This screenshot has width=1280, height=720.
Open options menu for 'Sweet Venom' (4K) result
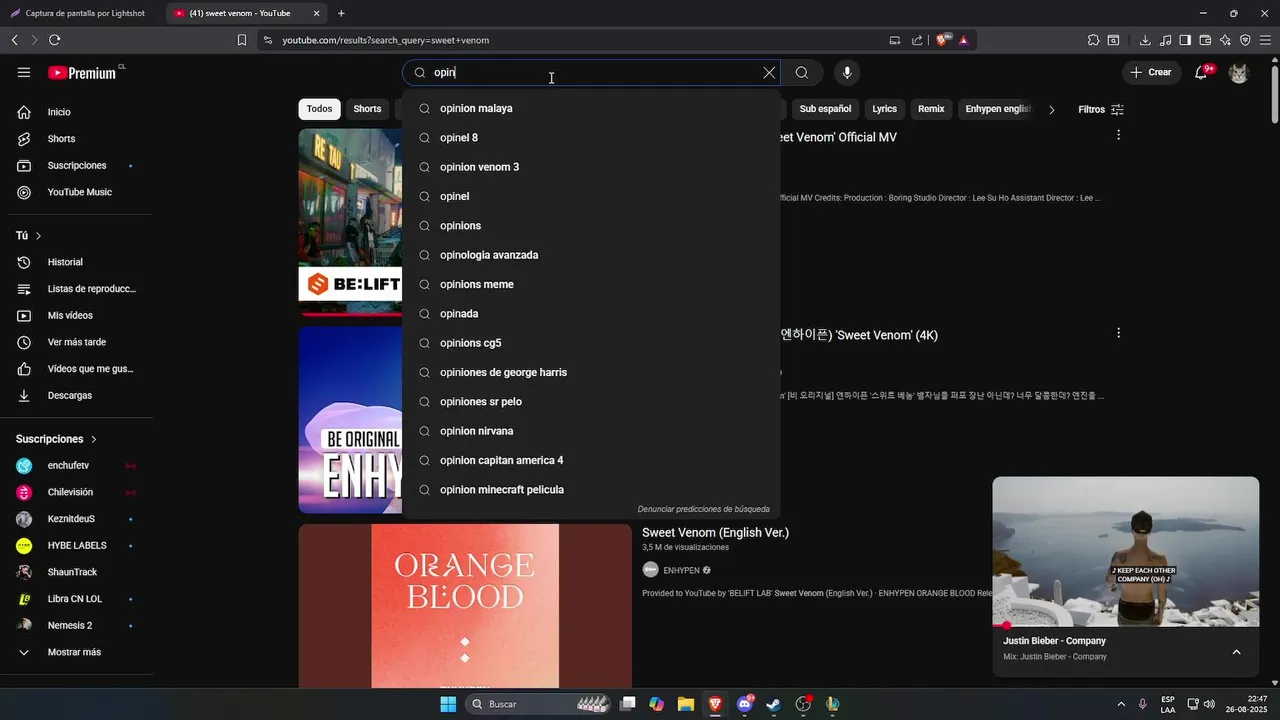1118,333
